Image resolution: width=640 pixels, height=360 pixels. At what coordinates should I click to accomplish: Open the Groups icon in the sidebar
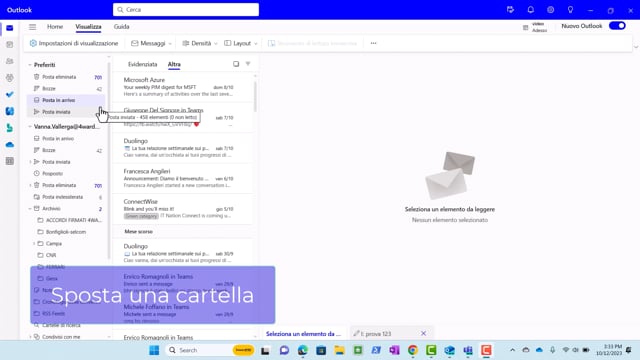pyautogui.click(x=10, y=78)
